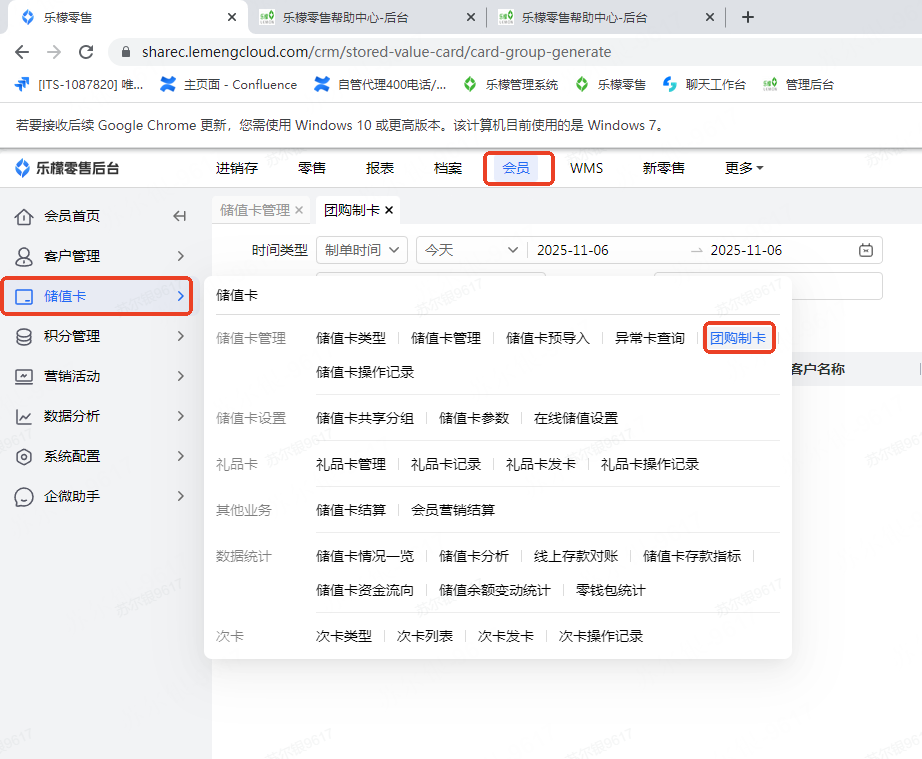Open 主页面 - Confluence bookmark
The image size is (922, 759).
pyautogui.click(x=229, y=85)
